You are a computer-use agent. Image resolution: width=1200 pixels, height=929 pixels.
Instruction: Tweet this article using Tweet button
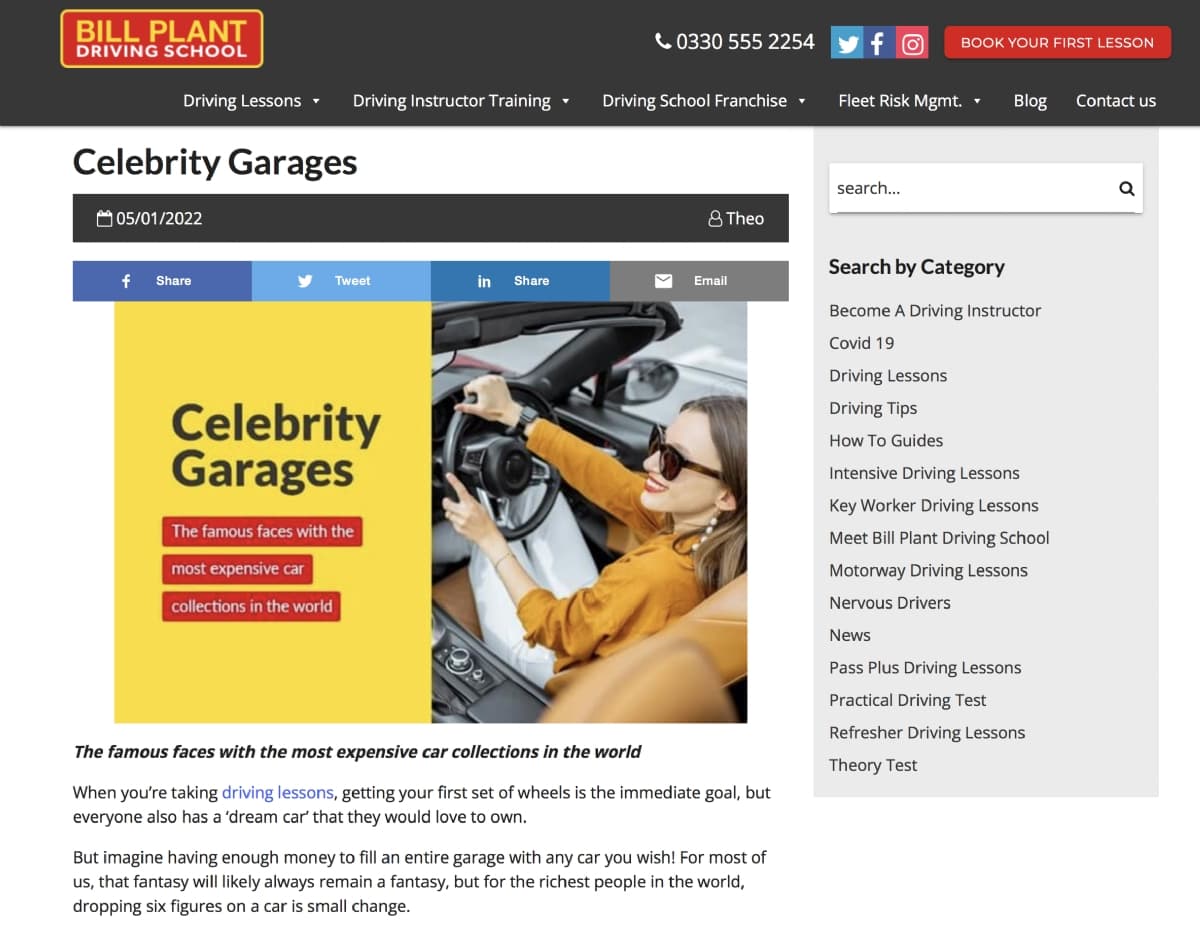coord(341,281)
